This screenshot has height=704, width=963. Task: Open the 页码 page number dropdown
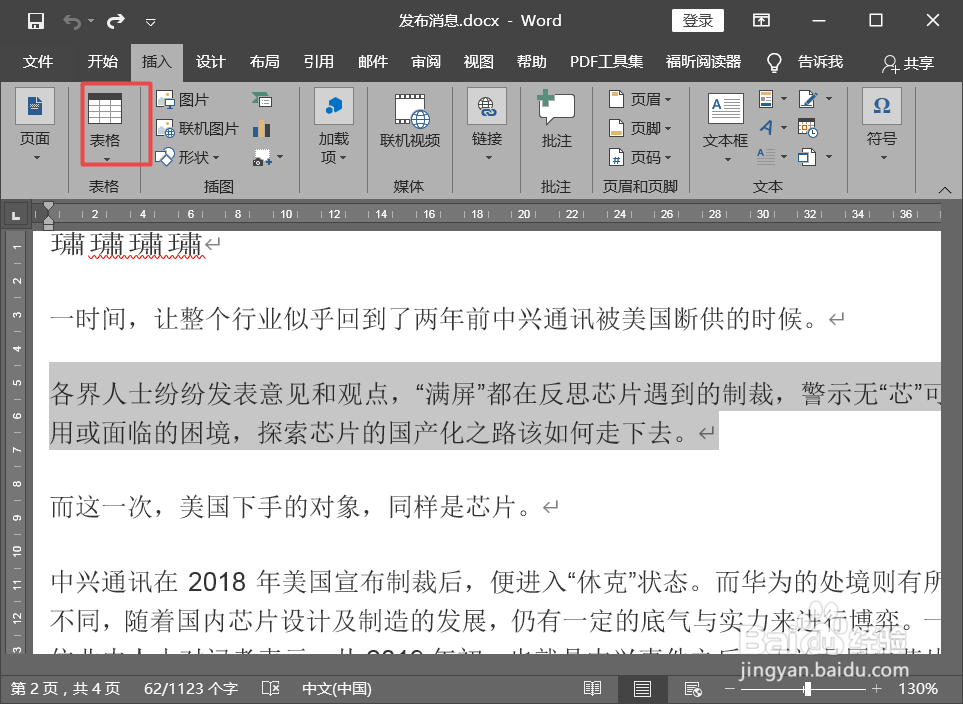pyautogui.click(x=641, y=158)
